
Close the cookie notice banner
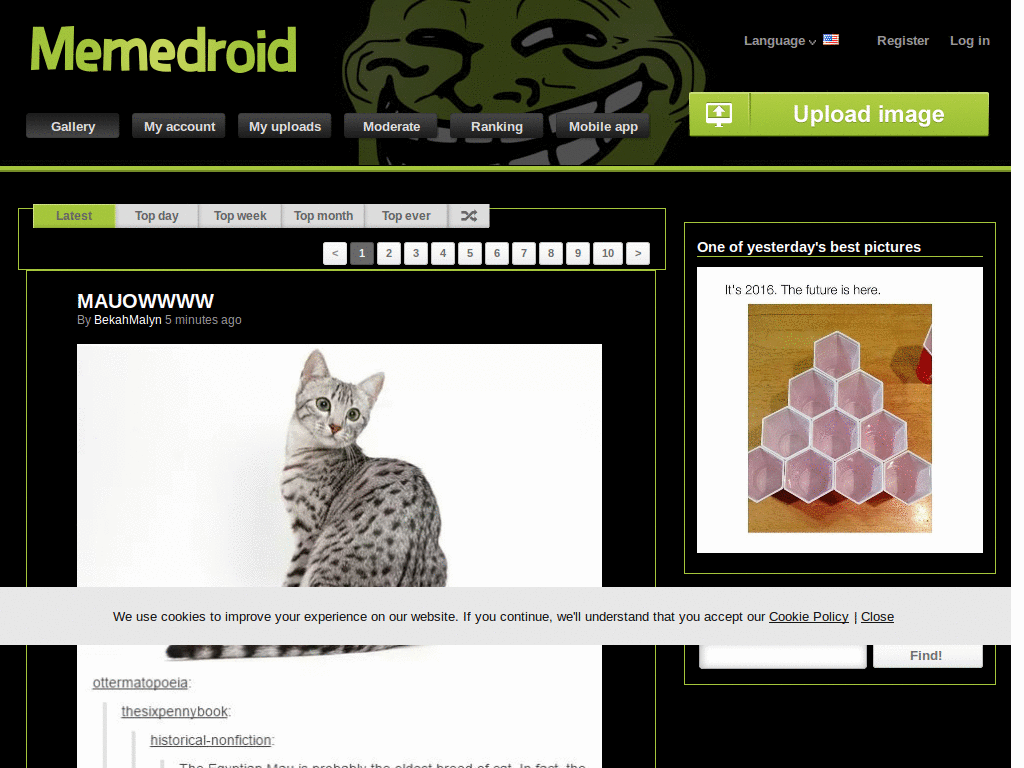877,616
